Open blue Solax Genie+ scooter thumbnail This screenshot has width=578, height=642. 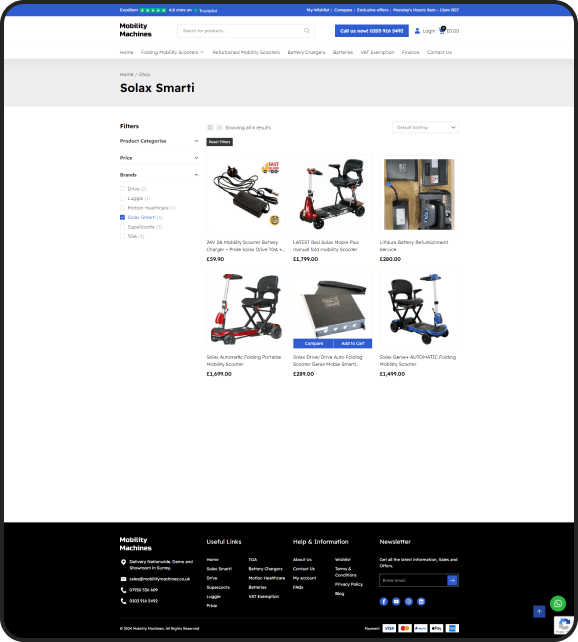(x=419, y=309)
